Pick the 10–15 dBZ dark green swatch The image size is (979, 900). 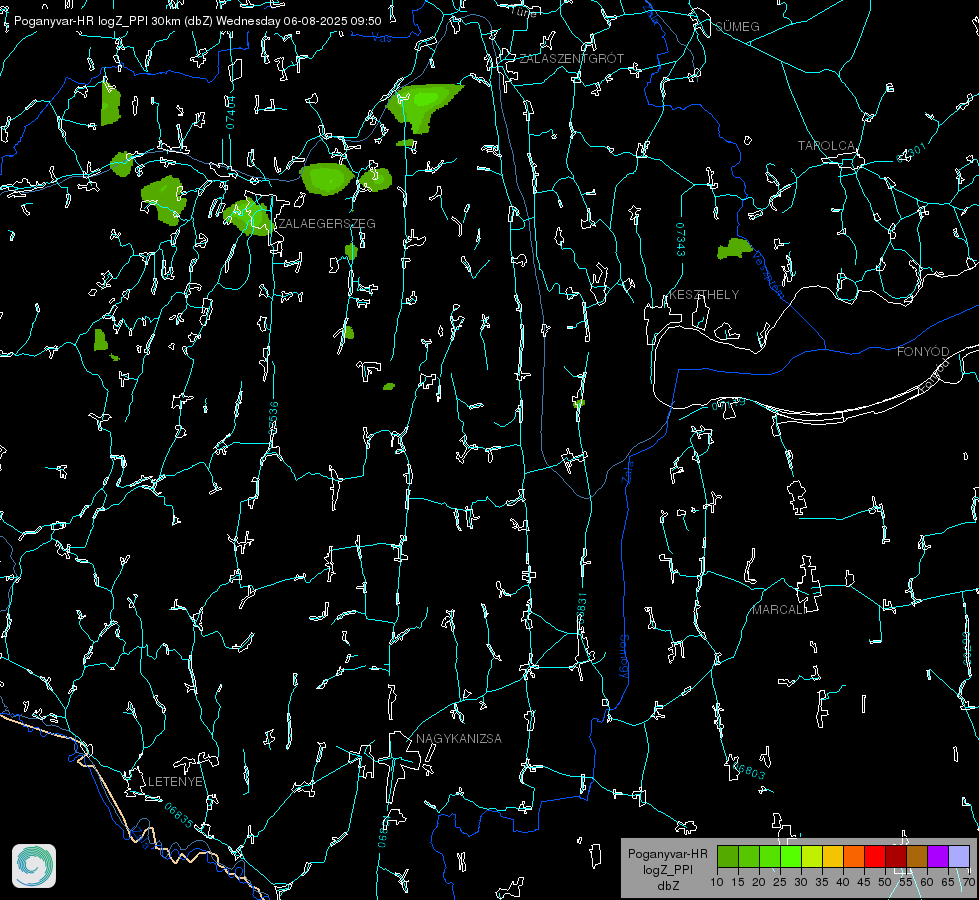[x=728, y=856]
